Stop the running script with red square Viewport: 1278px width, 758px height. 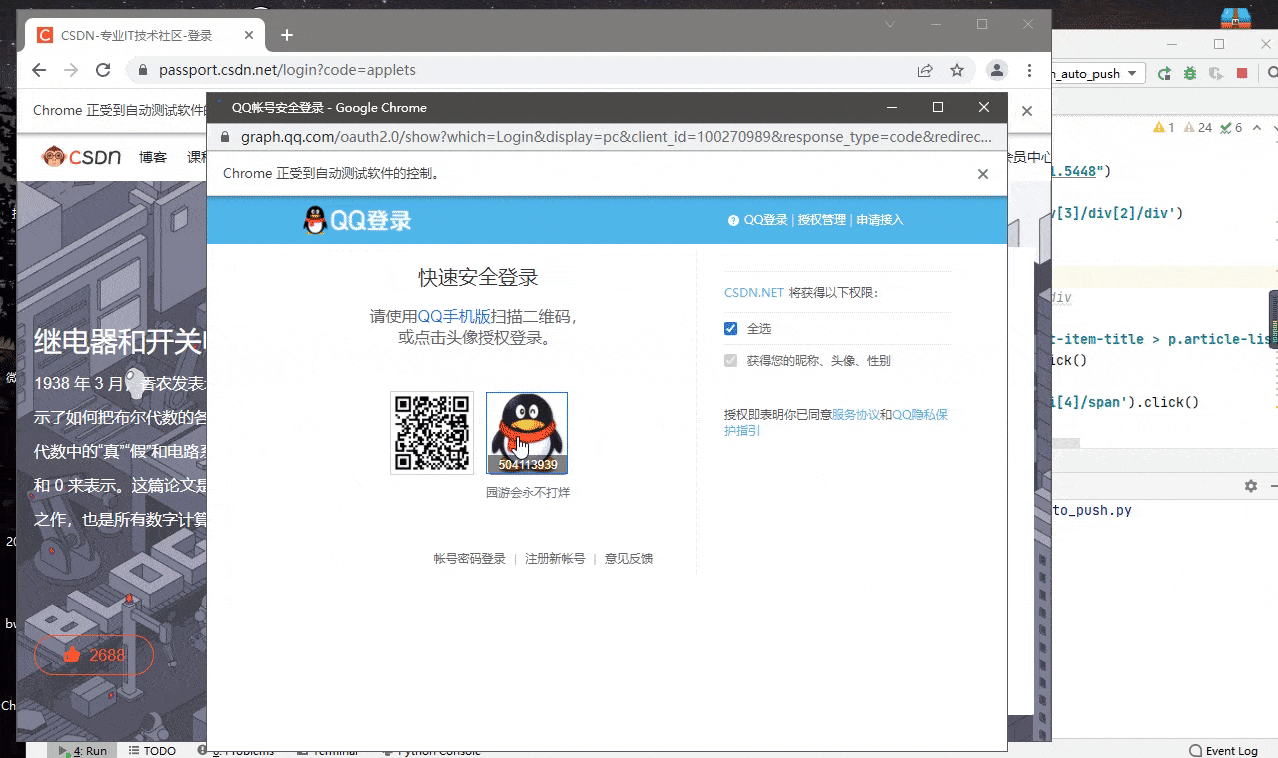pos(1242,73)
